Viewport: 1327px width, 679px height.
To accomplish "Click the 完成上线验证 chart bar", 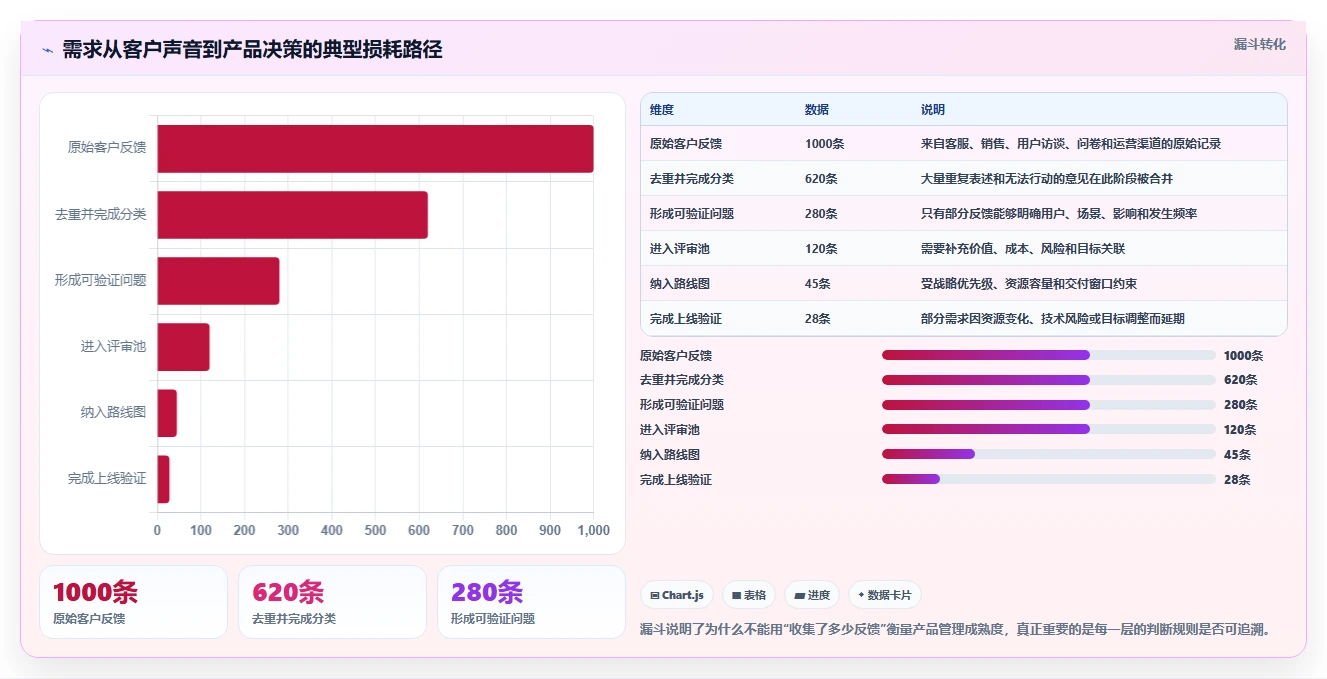I will tap(163, 478).
